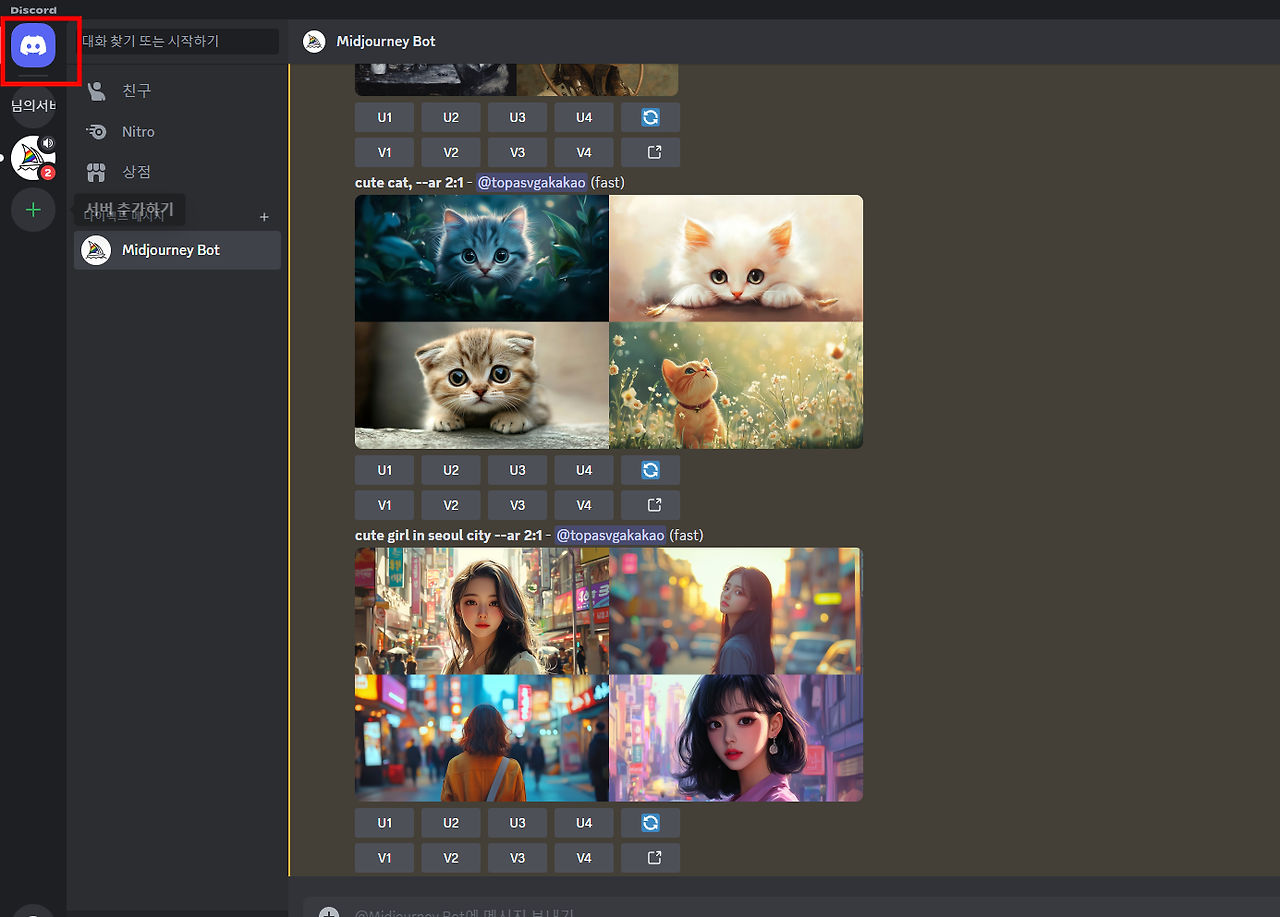
Task: Upscale Seoul girl image with U3
Action: pos(517,823)
